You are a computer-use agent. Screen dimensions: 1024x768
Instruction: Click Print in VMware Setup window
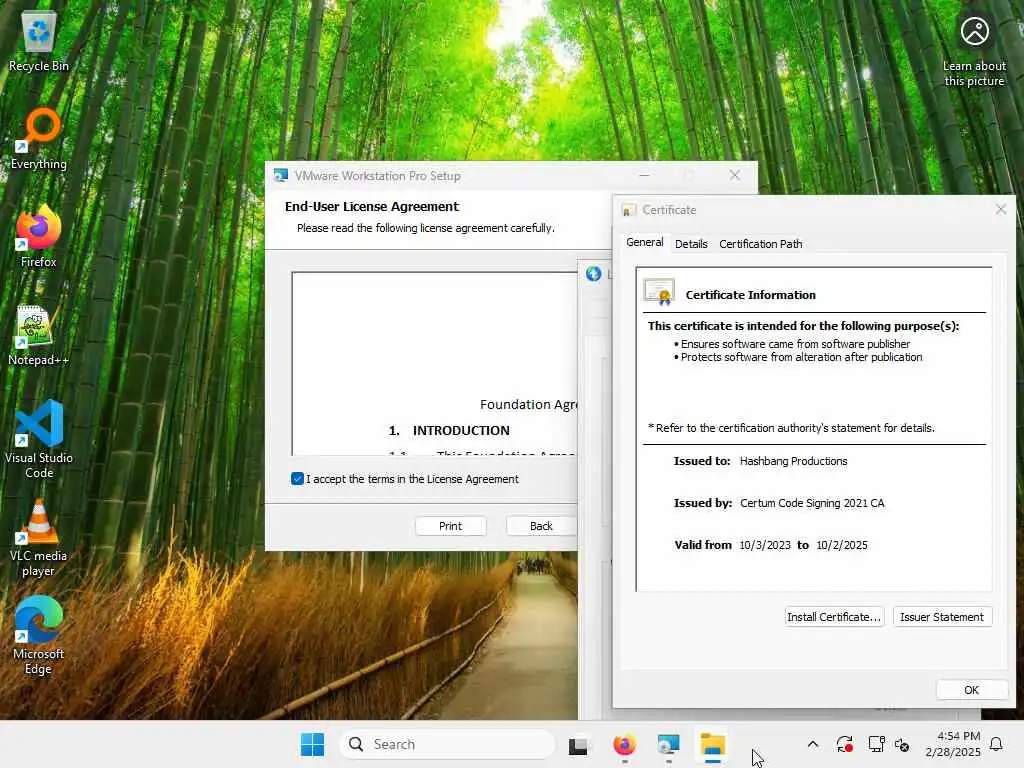tap(451, 526)
